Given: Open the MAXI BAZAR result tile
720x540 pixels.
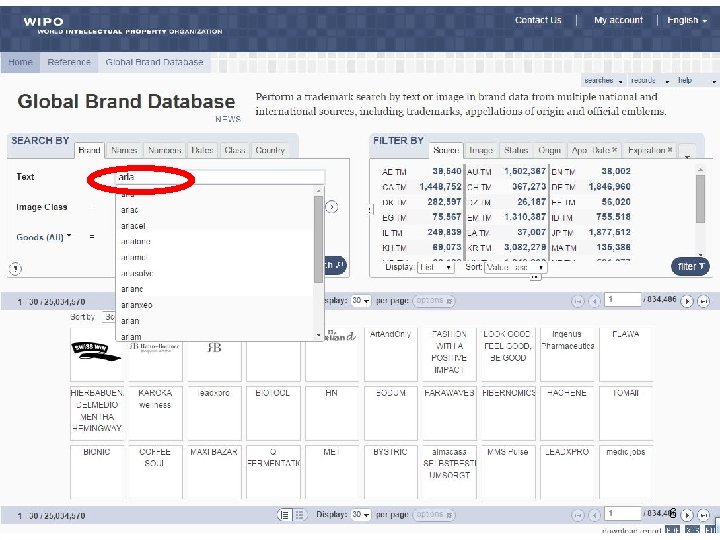Looking at the screenshot, I should (x=214, y=472).
